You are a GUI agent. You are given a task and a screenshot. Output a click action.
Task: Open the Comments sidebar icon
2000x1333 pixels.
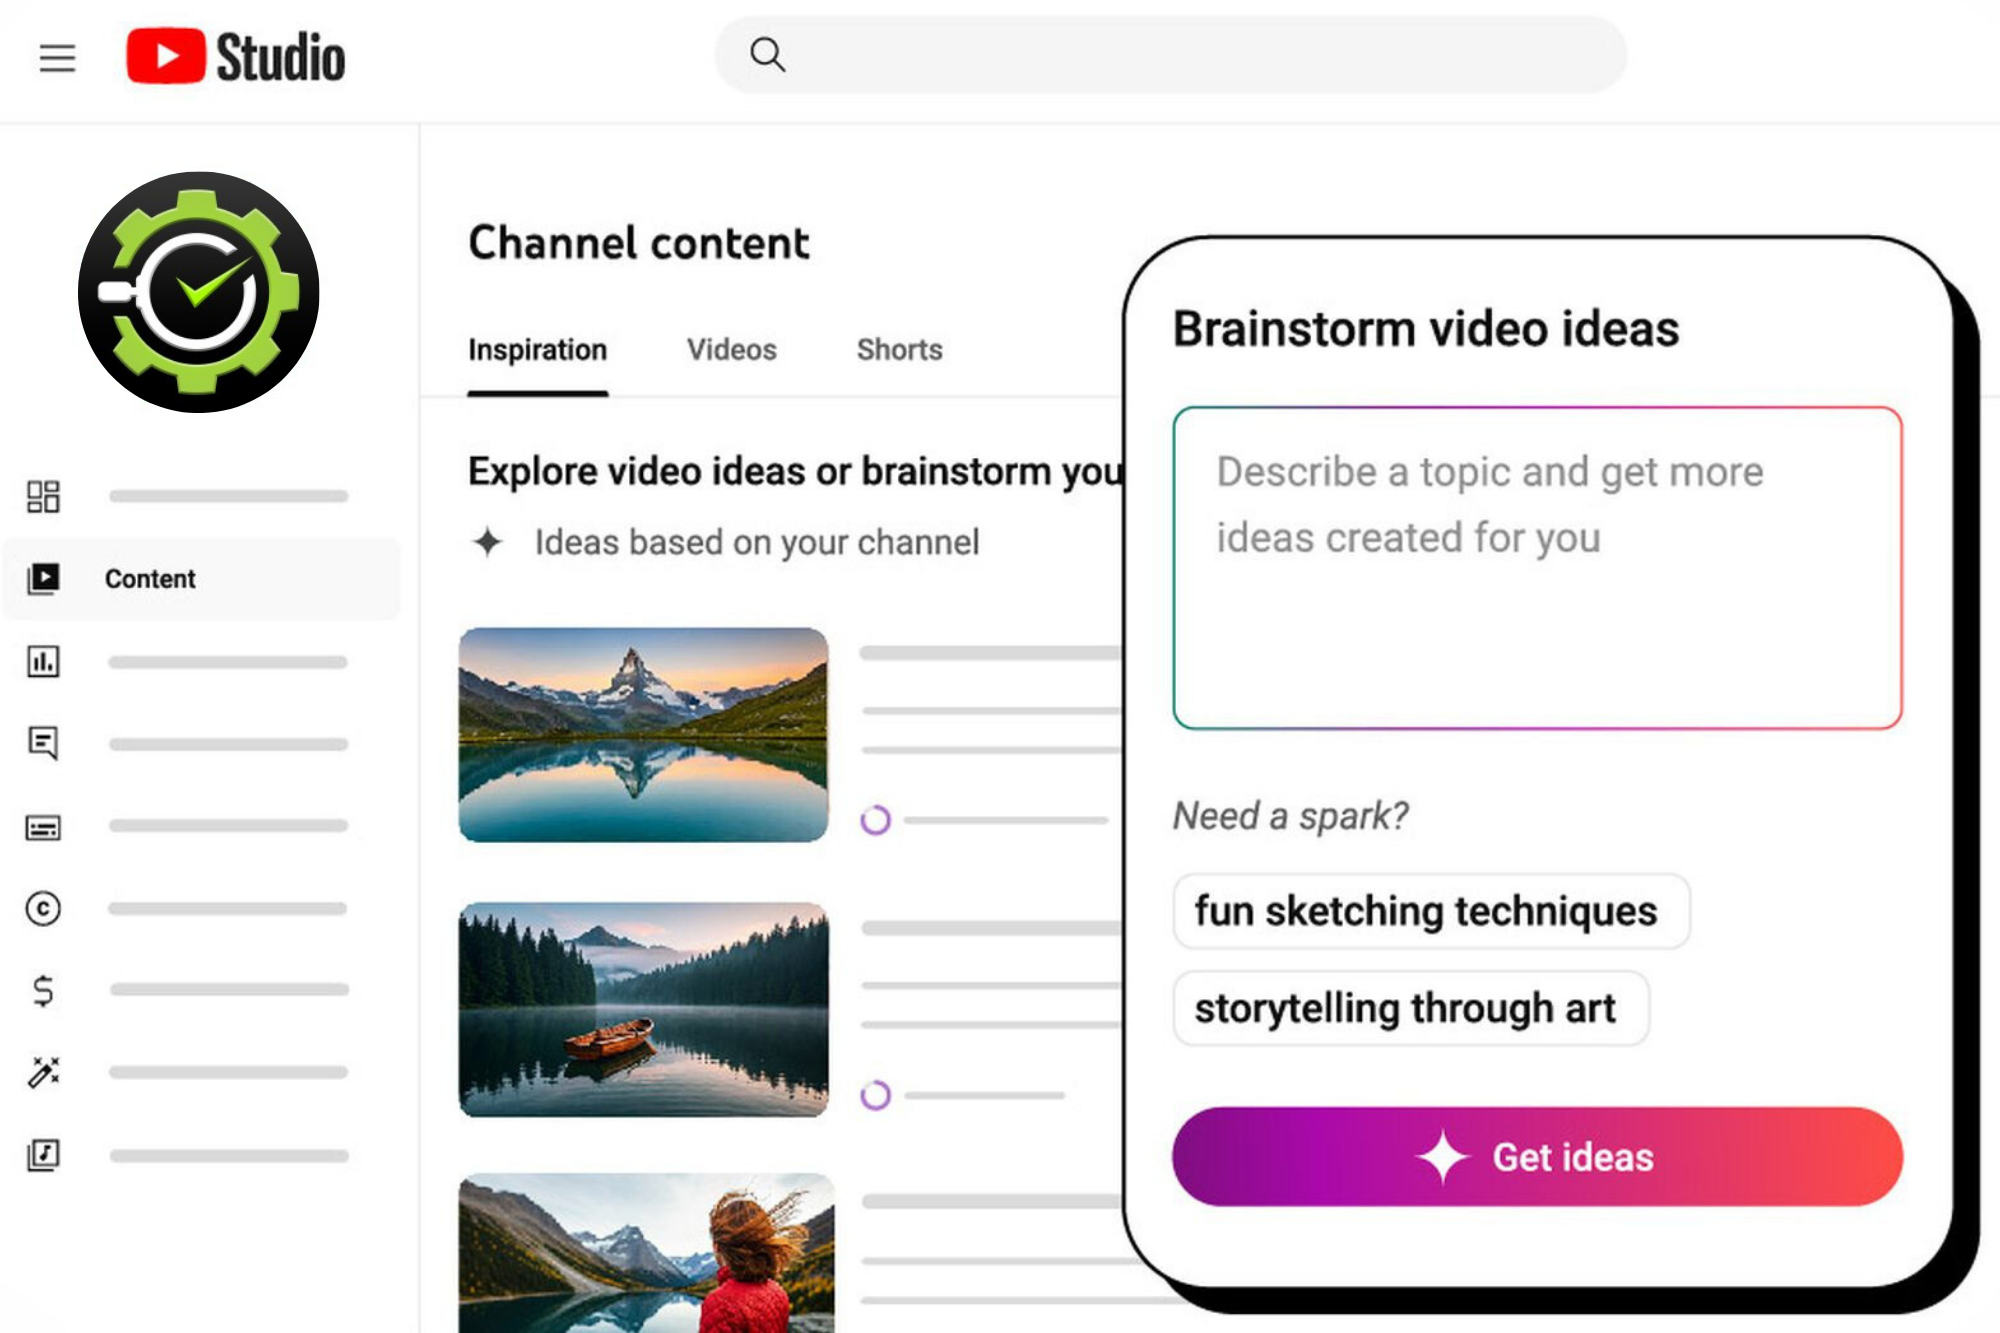[43, 743]
